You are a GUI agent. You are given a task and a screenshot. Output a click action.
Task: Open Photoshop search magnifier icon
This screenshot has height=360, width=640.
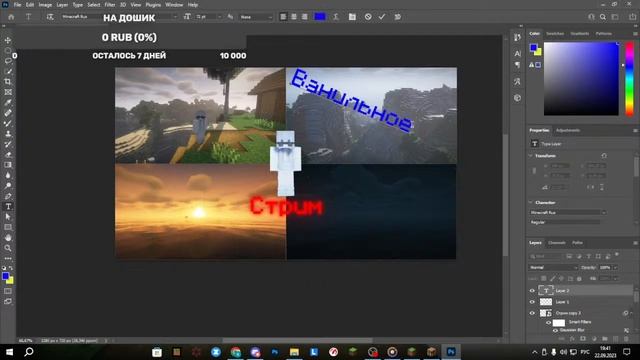click(603, 17)
